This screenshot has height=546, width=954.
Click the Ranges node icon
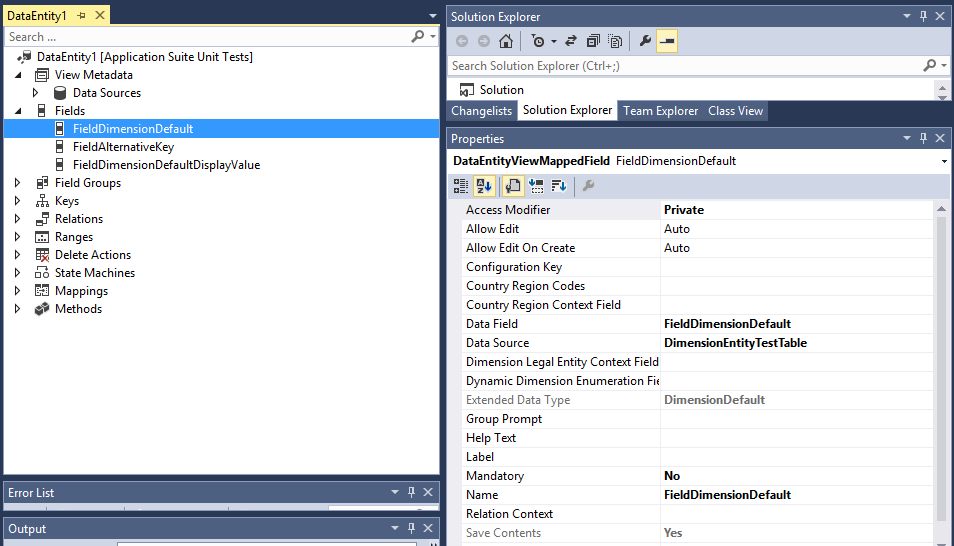(x=42, y=237)
